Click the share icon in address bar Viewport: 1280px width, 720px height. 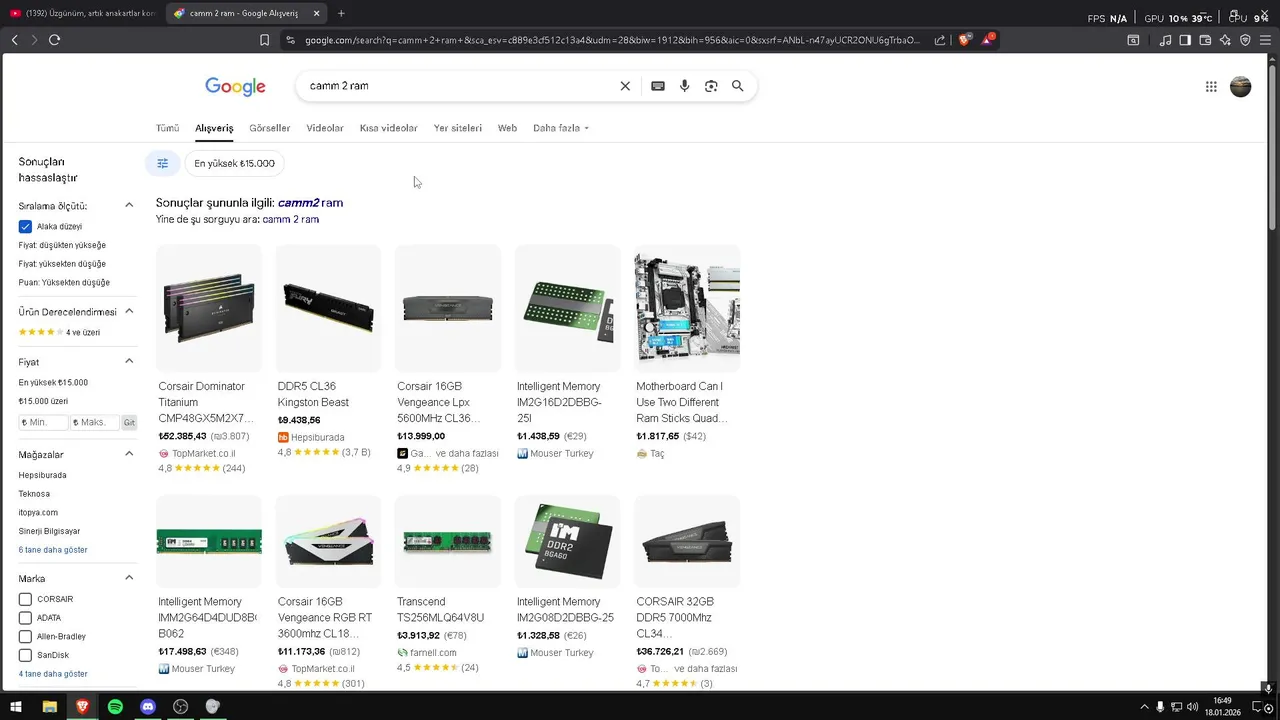(940, 40)
